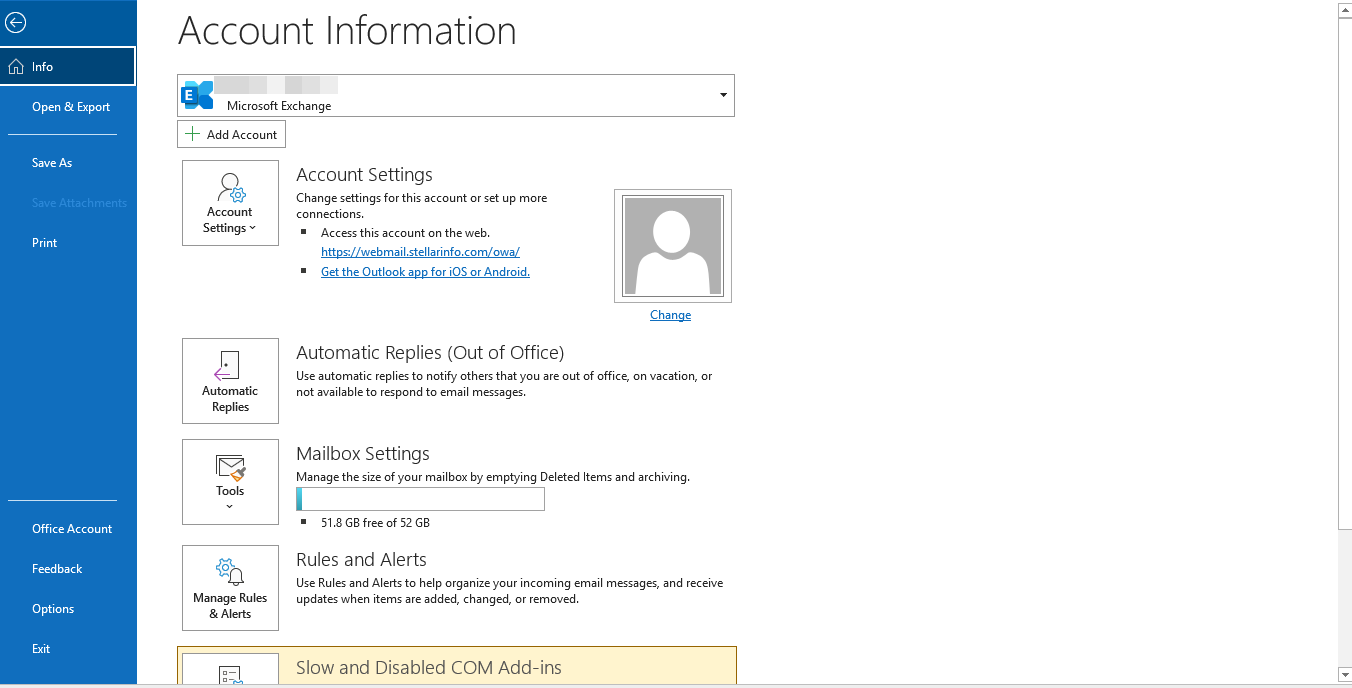Expand the Tools chevron under Mailbox

(230, 507)
